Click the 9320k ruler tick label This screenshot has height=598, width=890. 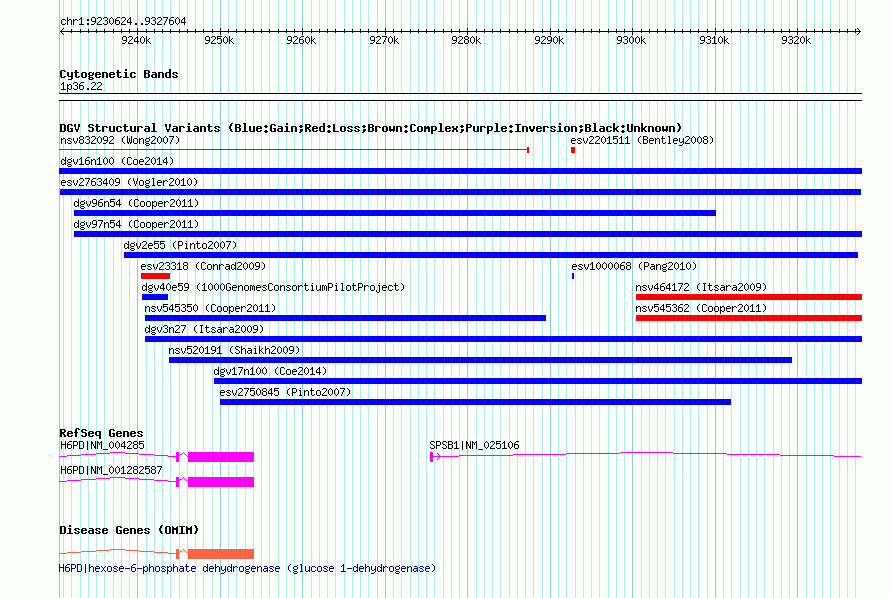(796, 40)
